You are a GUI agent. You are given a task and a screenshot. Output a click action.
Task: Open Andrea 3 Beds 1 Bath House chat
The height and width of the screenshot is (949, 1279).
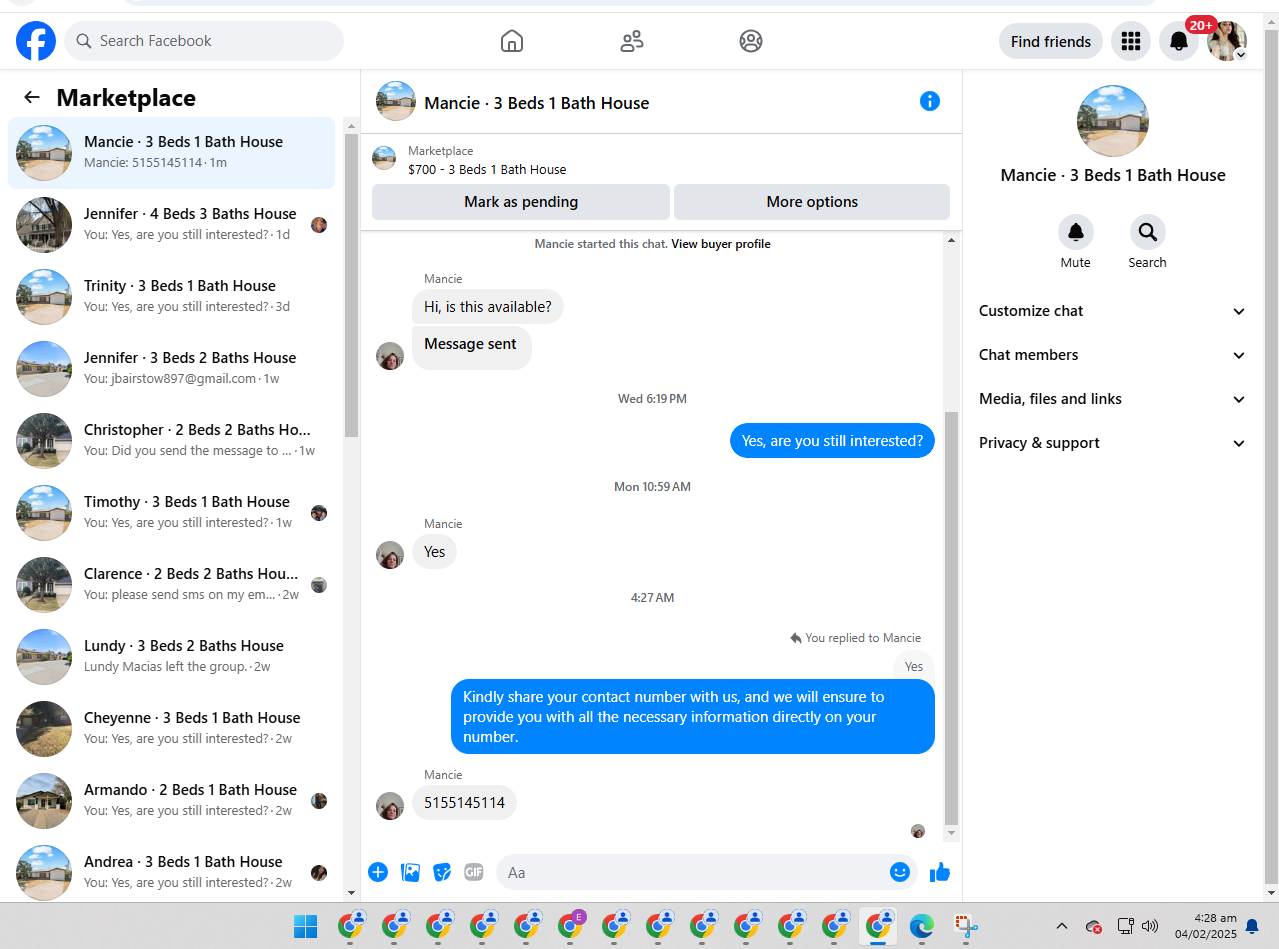pos(172,873)
